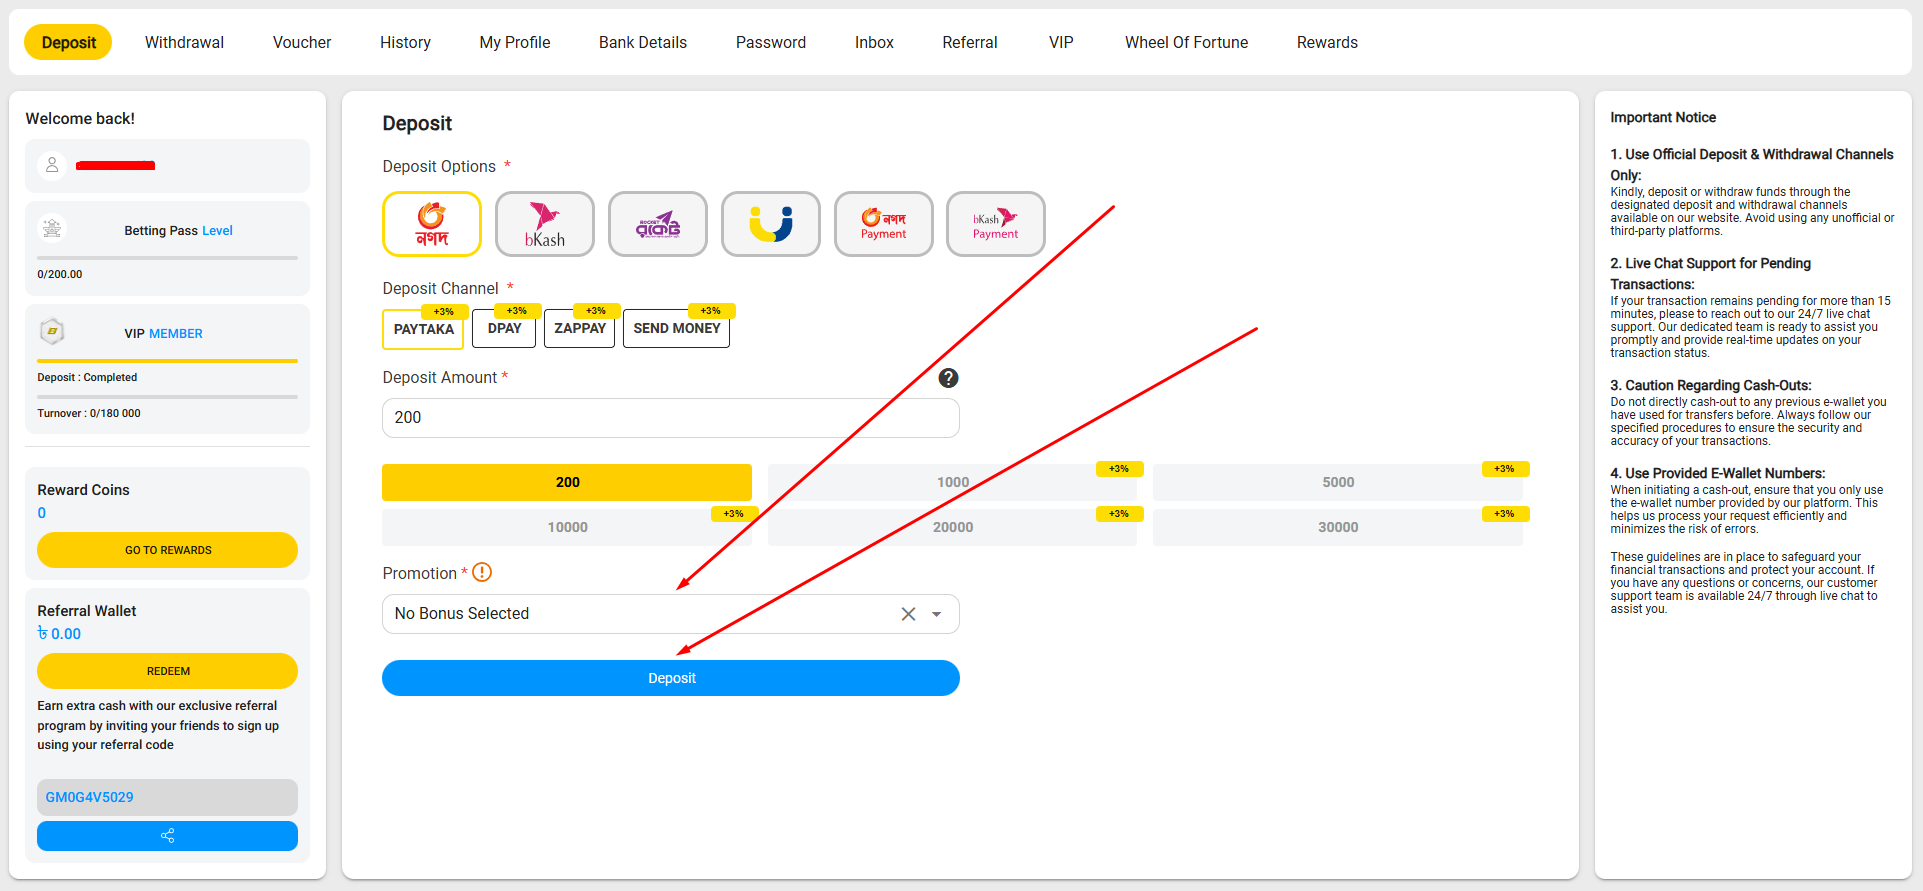Share referral code via share icon button

pos(168,836)
